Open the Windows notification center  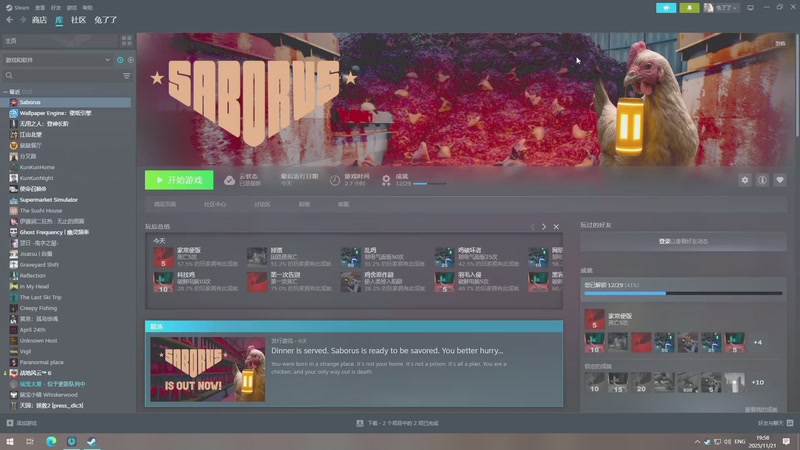tap(786, 441)
